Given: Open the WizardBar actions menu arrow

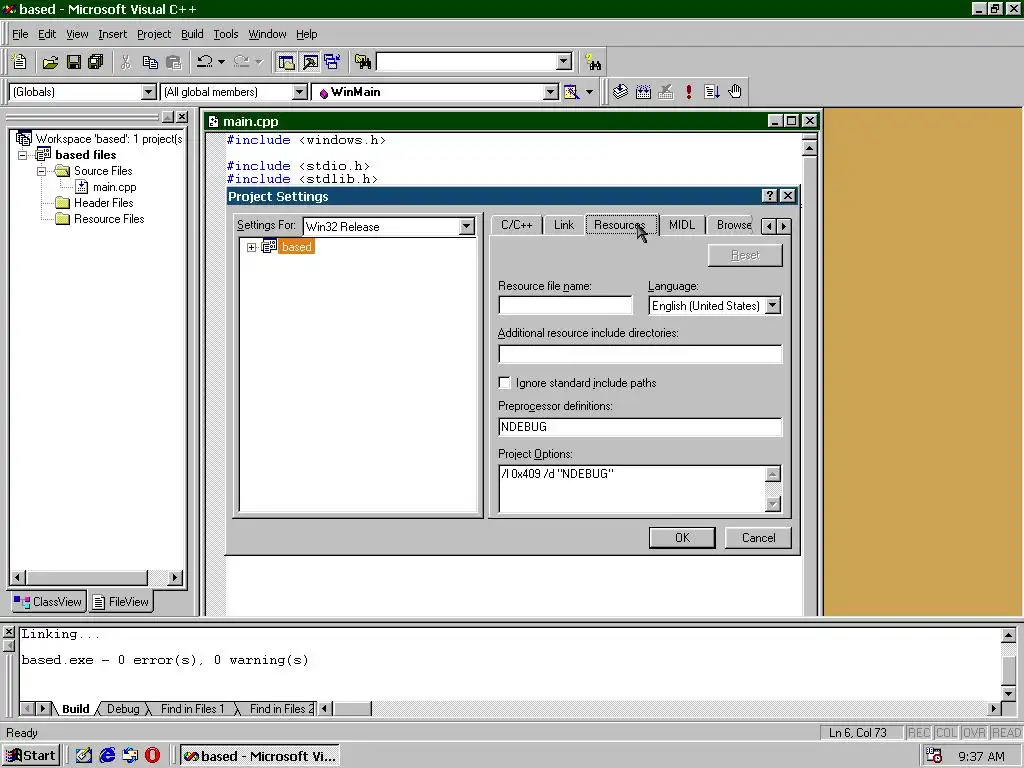Looking at the screenshot, I should [x=589, y=92].
